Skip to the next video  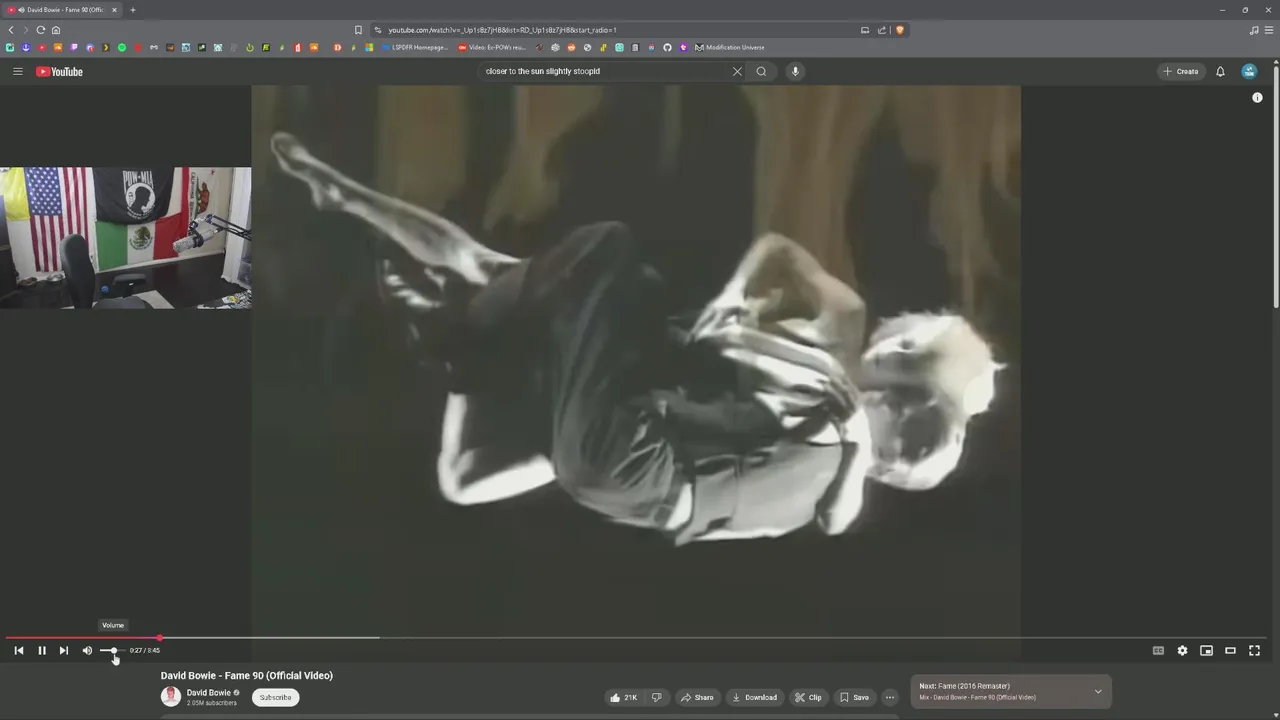click(64, 650)
